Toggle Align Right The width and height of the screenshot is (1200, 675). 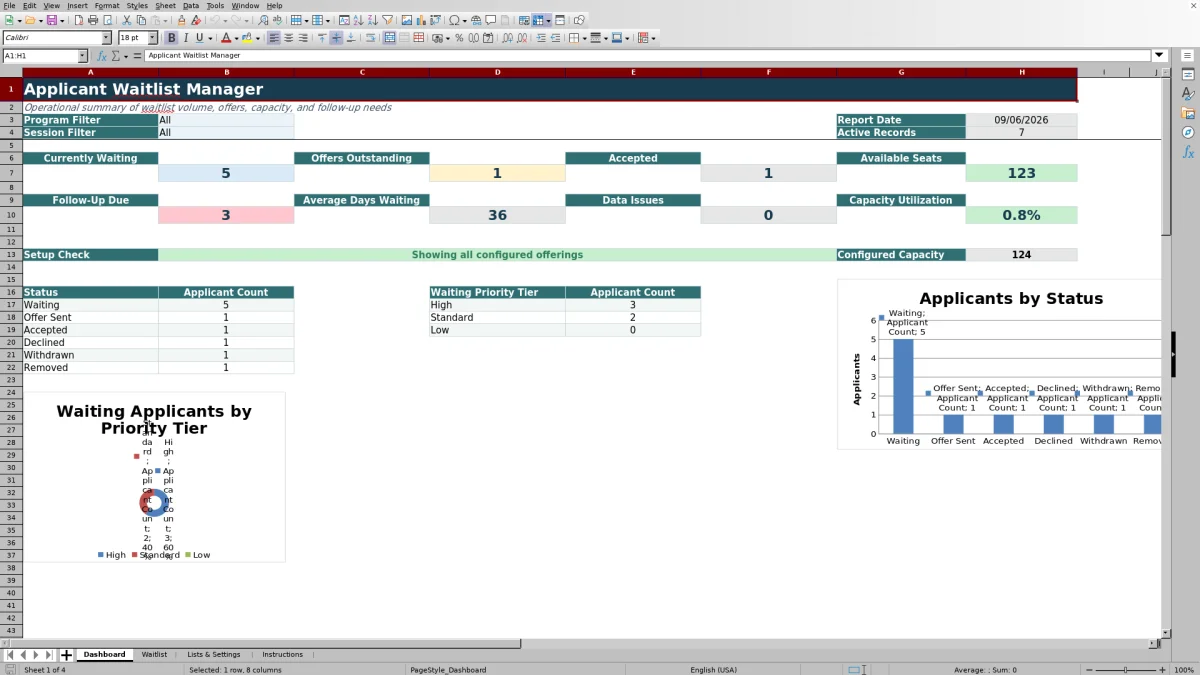pos(302,38)
